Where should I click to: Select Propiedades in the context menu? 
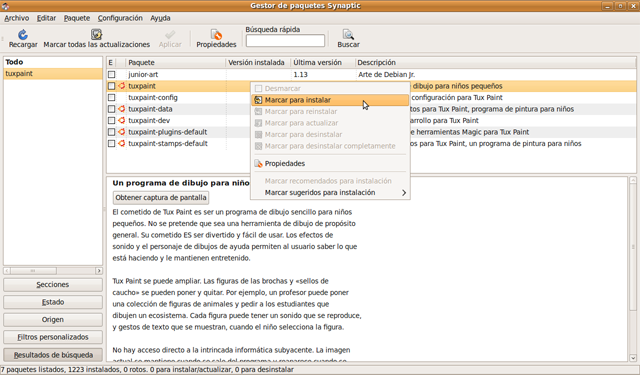[330, 164]
